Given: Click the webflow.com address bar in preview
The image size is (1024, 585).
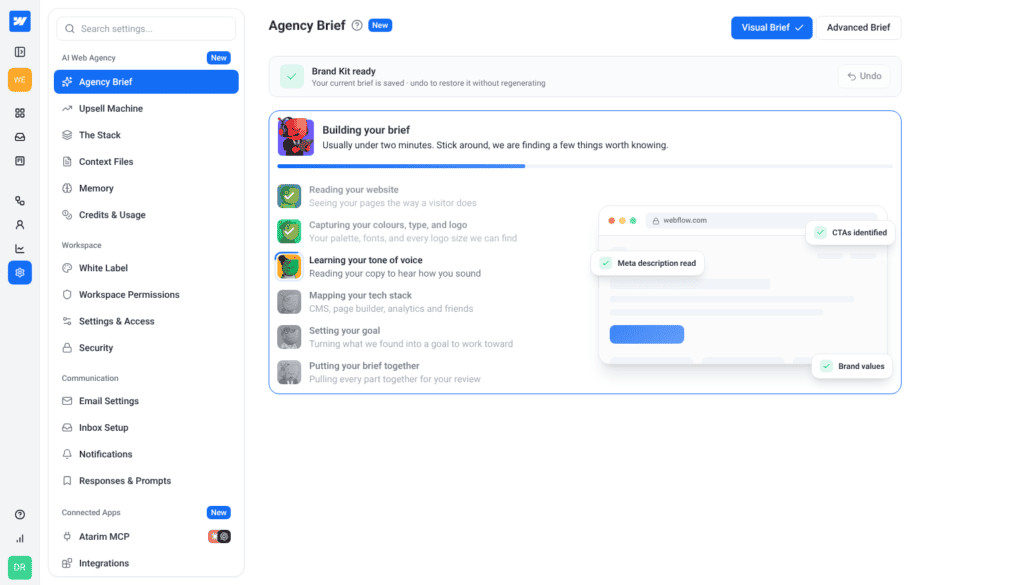Looking at the screenshot, I should pyautogui.click(x=761, y=221).
